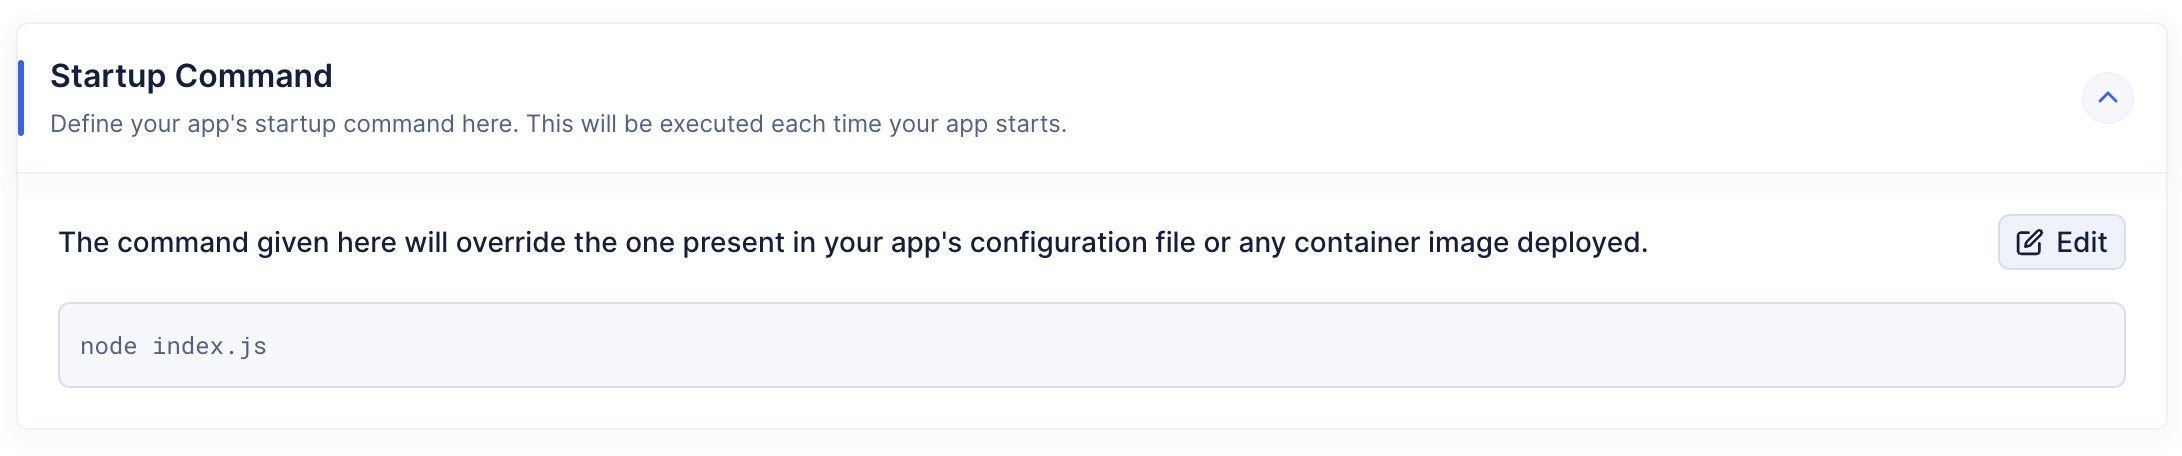Click "configuration file" in the override note

click(x=1082, y=243)
